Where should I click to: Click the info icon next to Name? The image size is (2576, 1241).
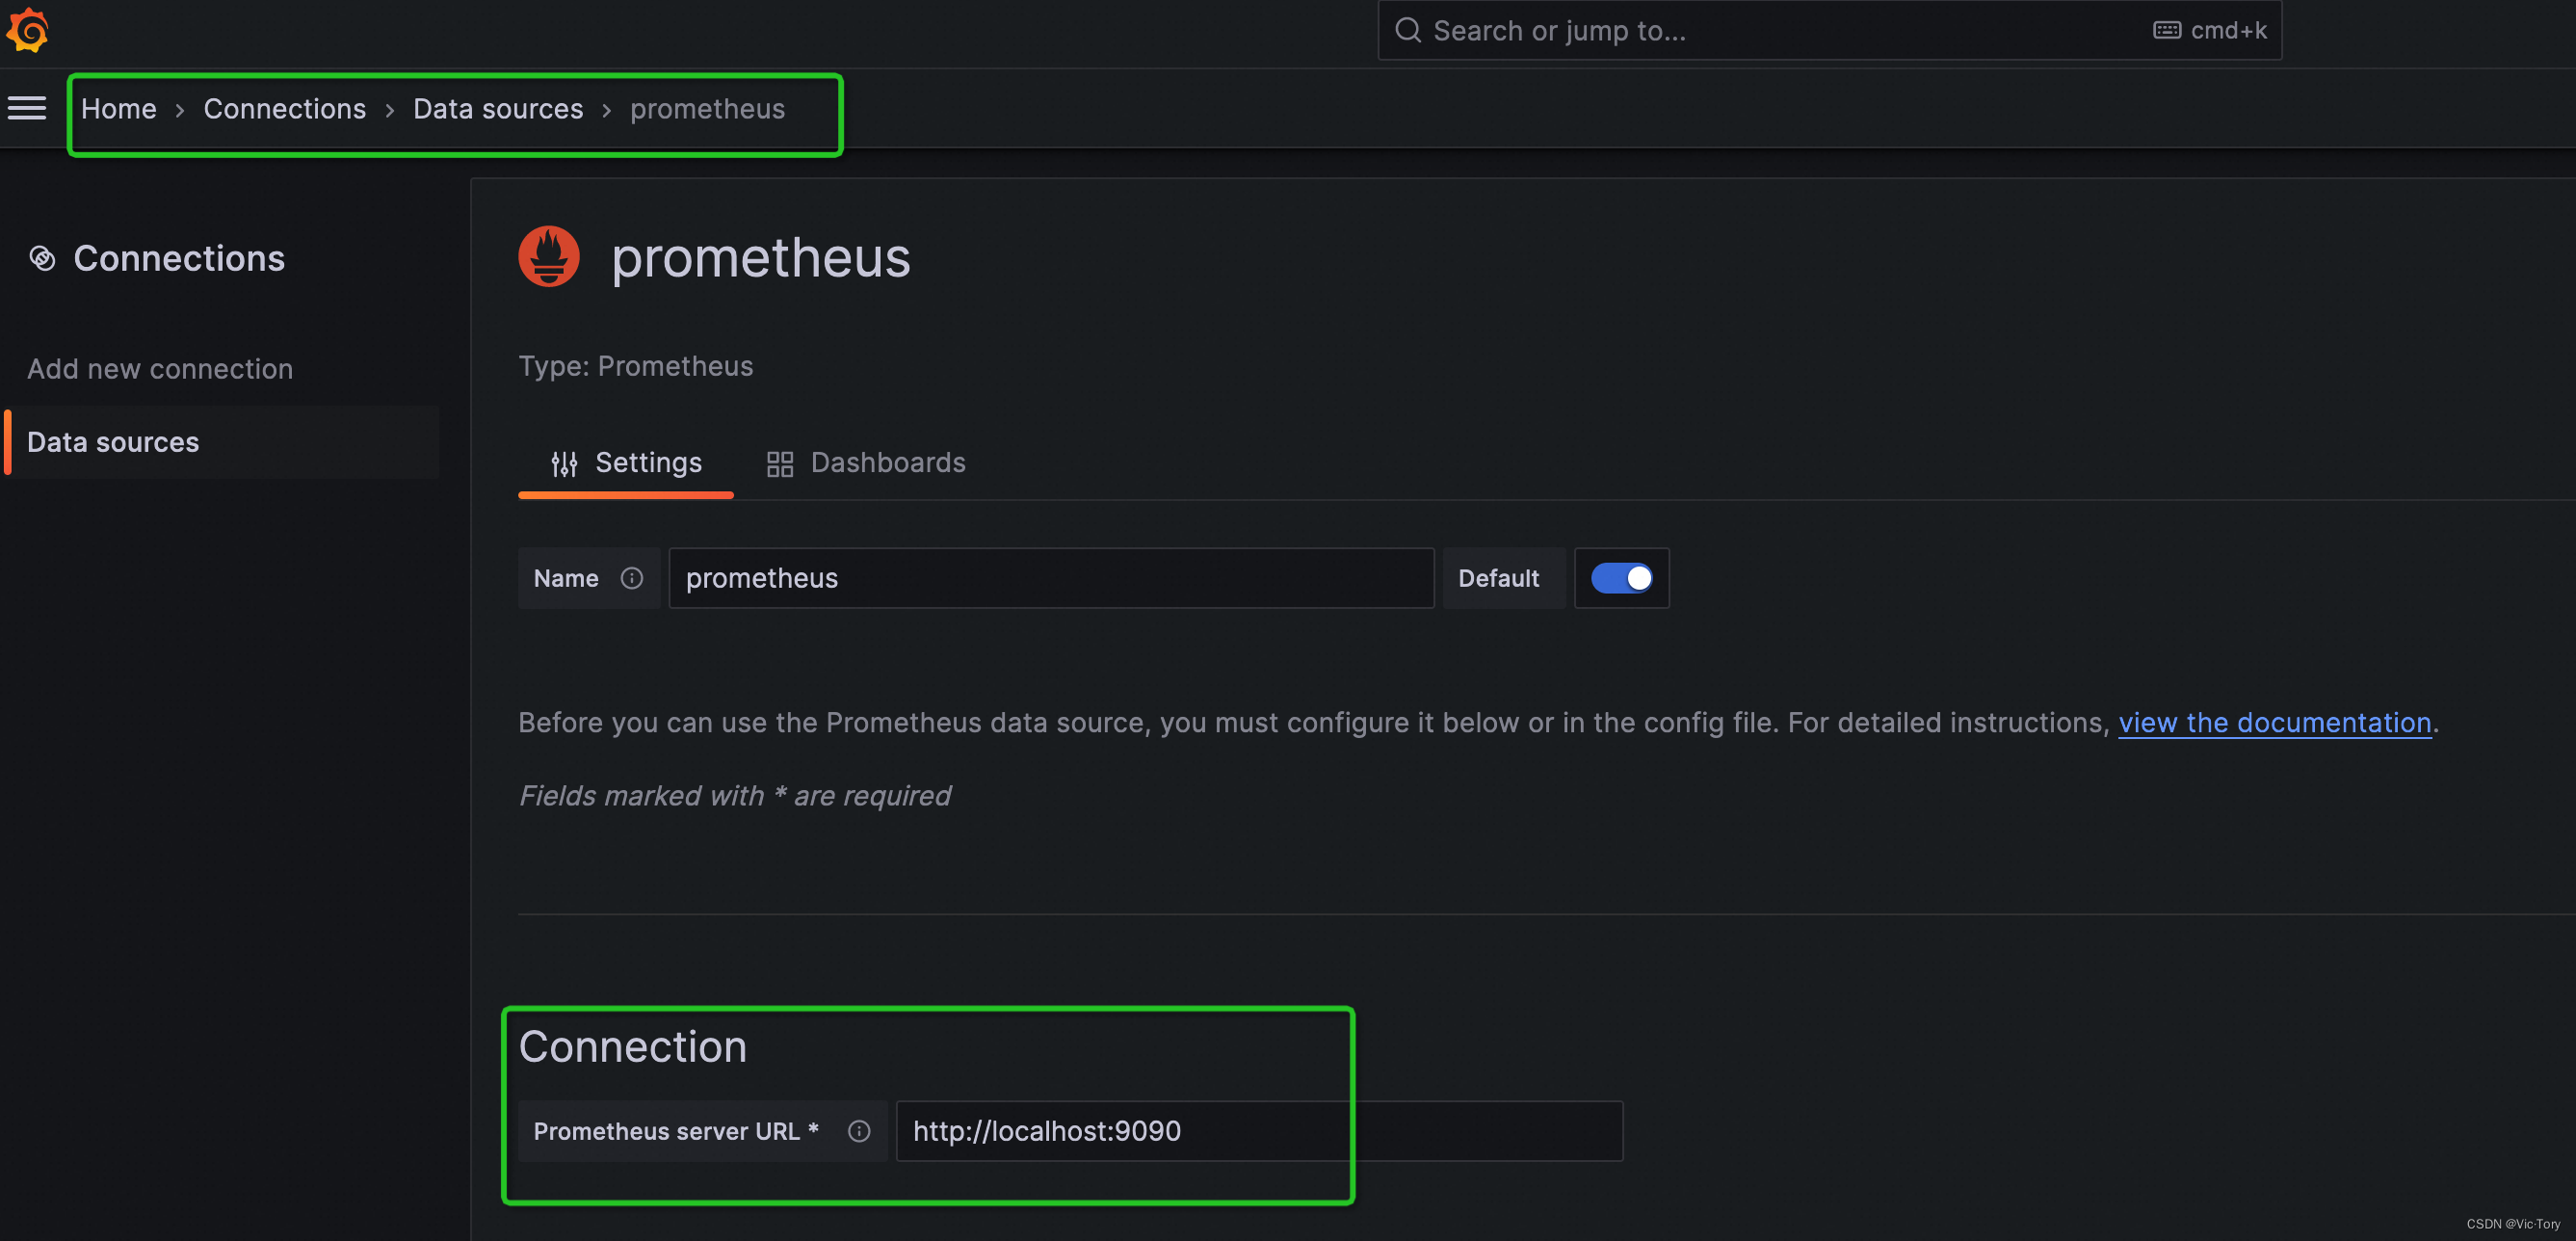[632, 578]
